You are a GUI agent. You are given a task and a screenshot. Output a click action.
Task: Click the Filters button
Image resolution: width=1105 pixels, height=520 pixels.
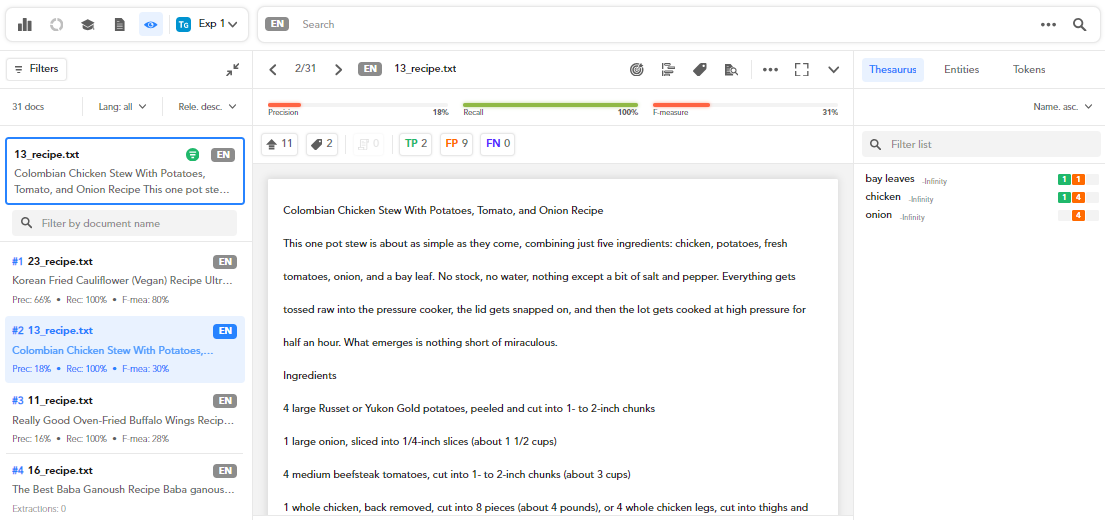coord(36,69)
